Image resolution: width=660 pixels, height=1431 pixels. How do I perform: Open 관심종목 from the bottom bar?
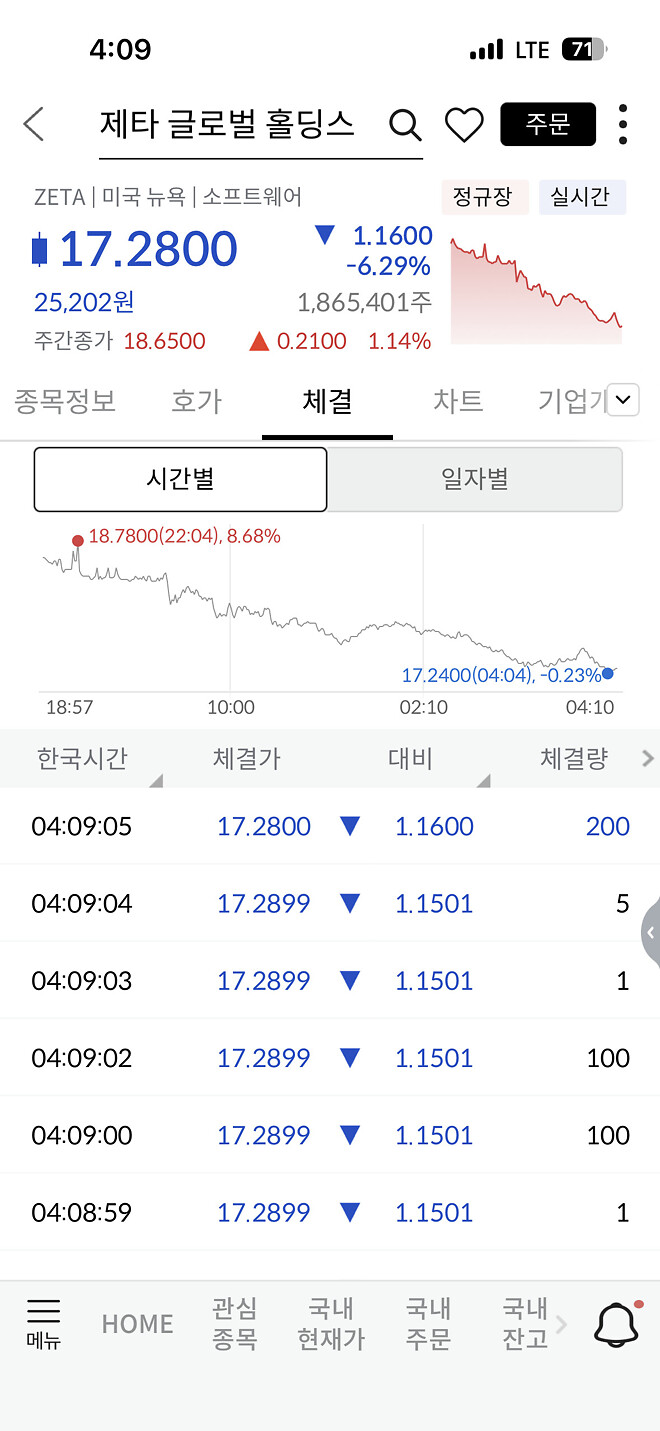click(235, 1322)
